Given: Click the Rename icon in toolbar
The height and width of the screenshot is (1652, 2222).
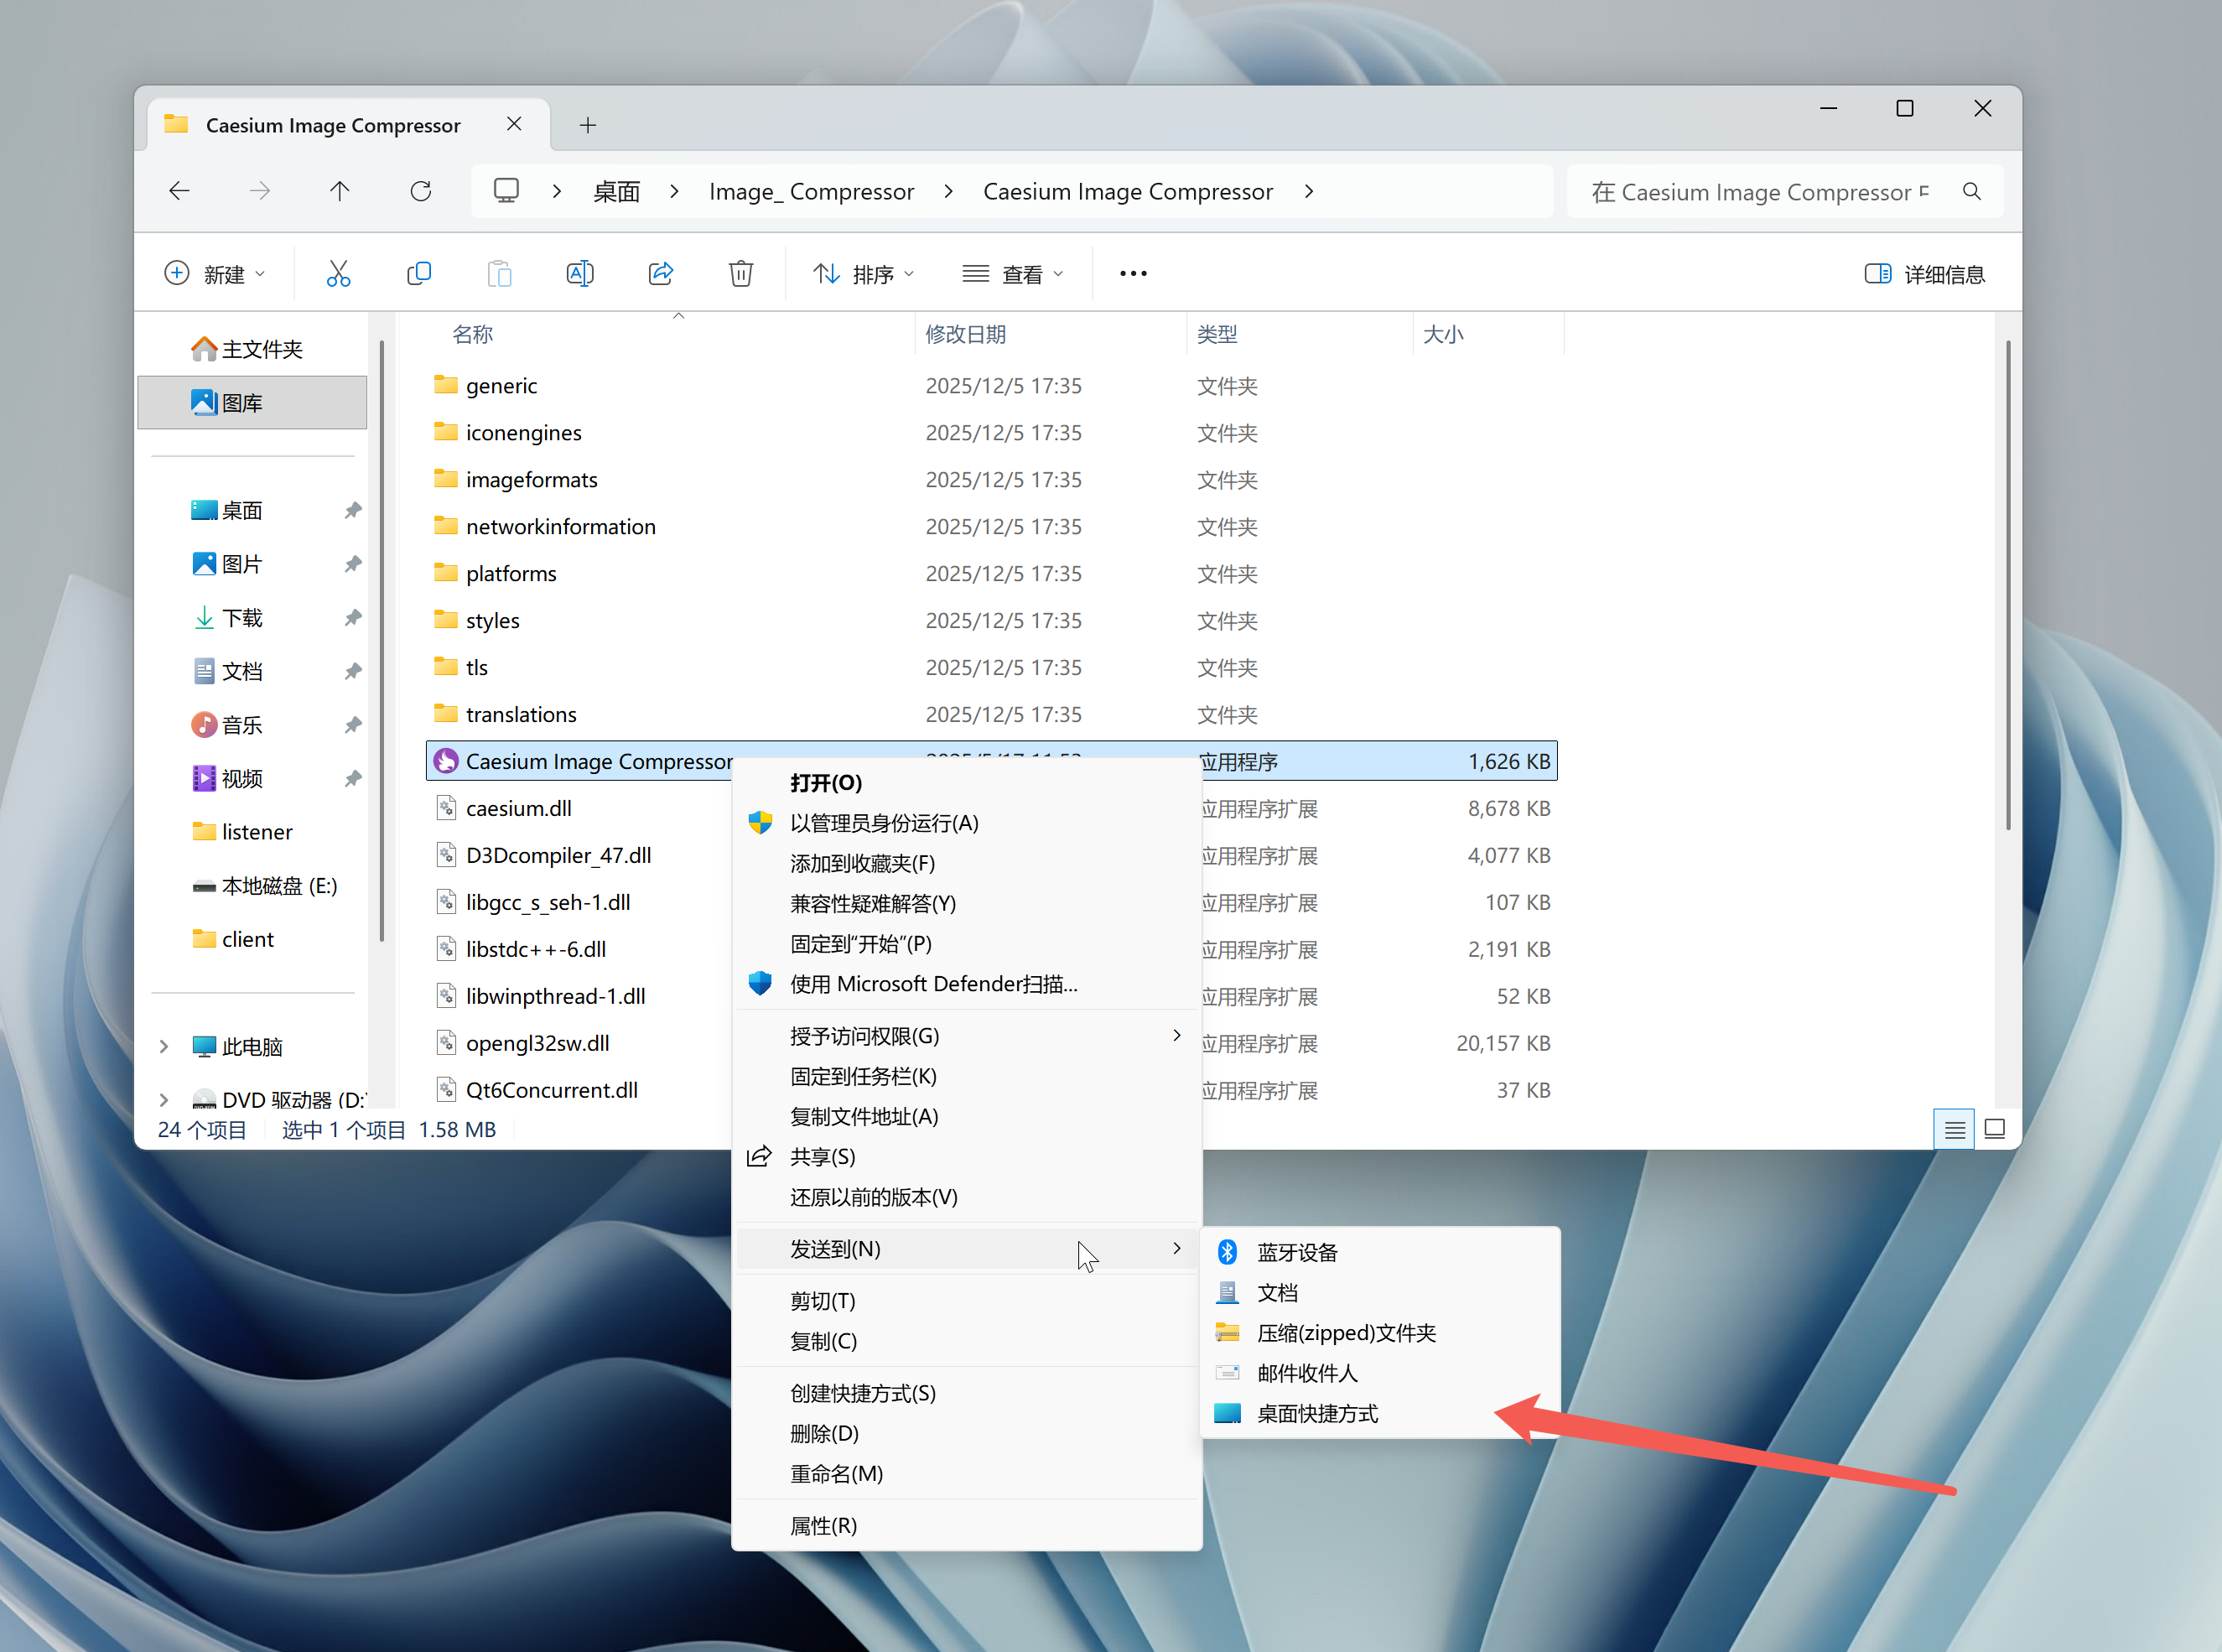Looking at the screenshot, I should tap(580, 273).
